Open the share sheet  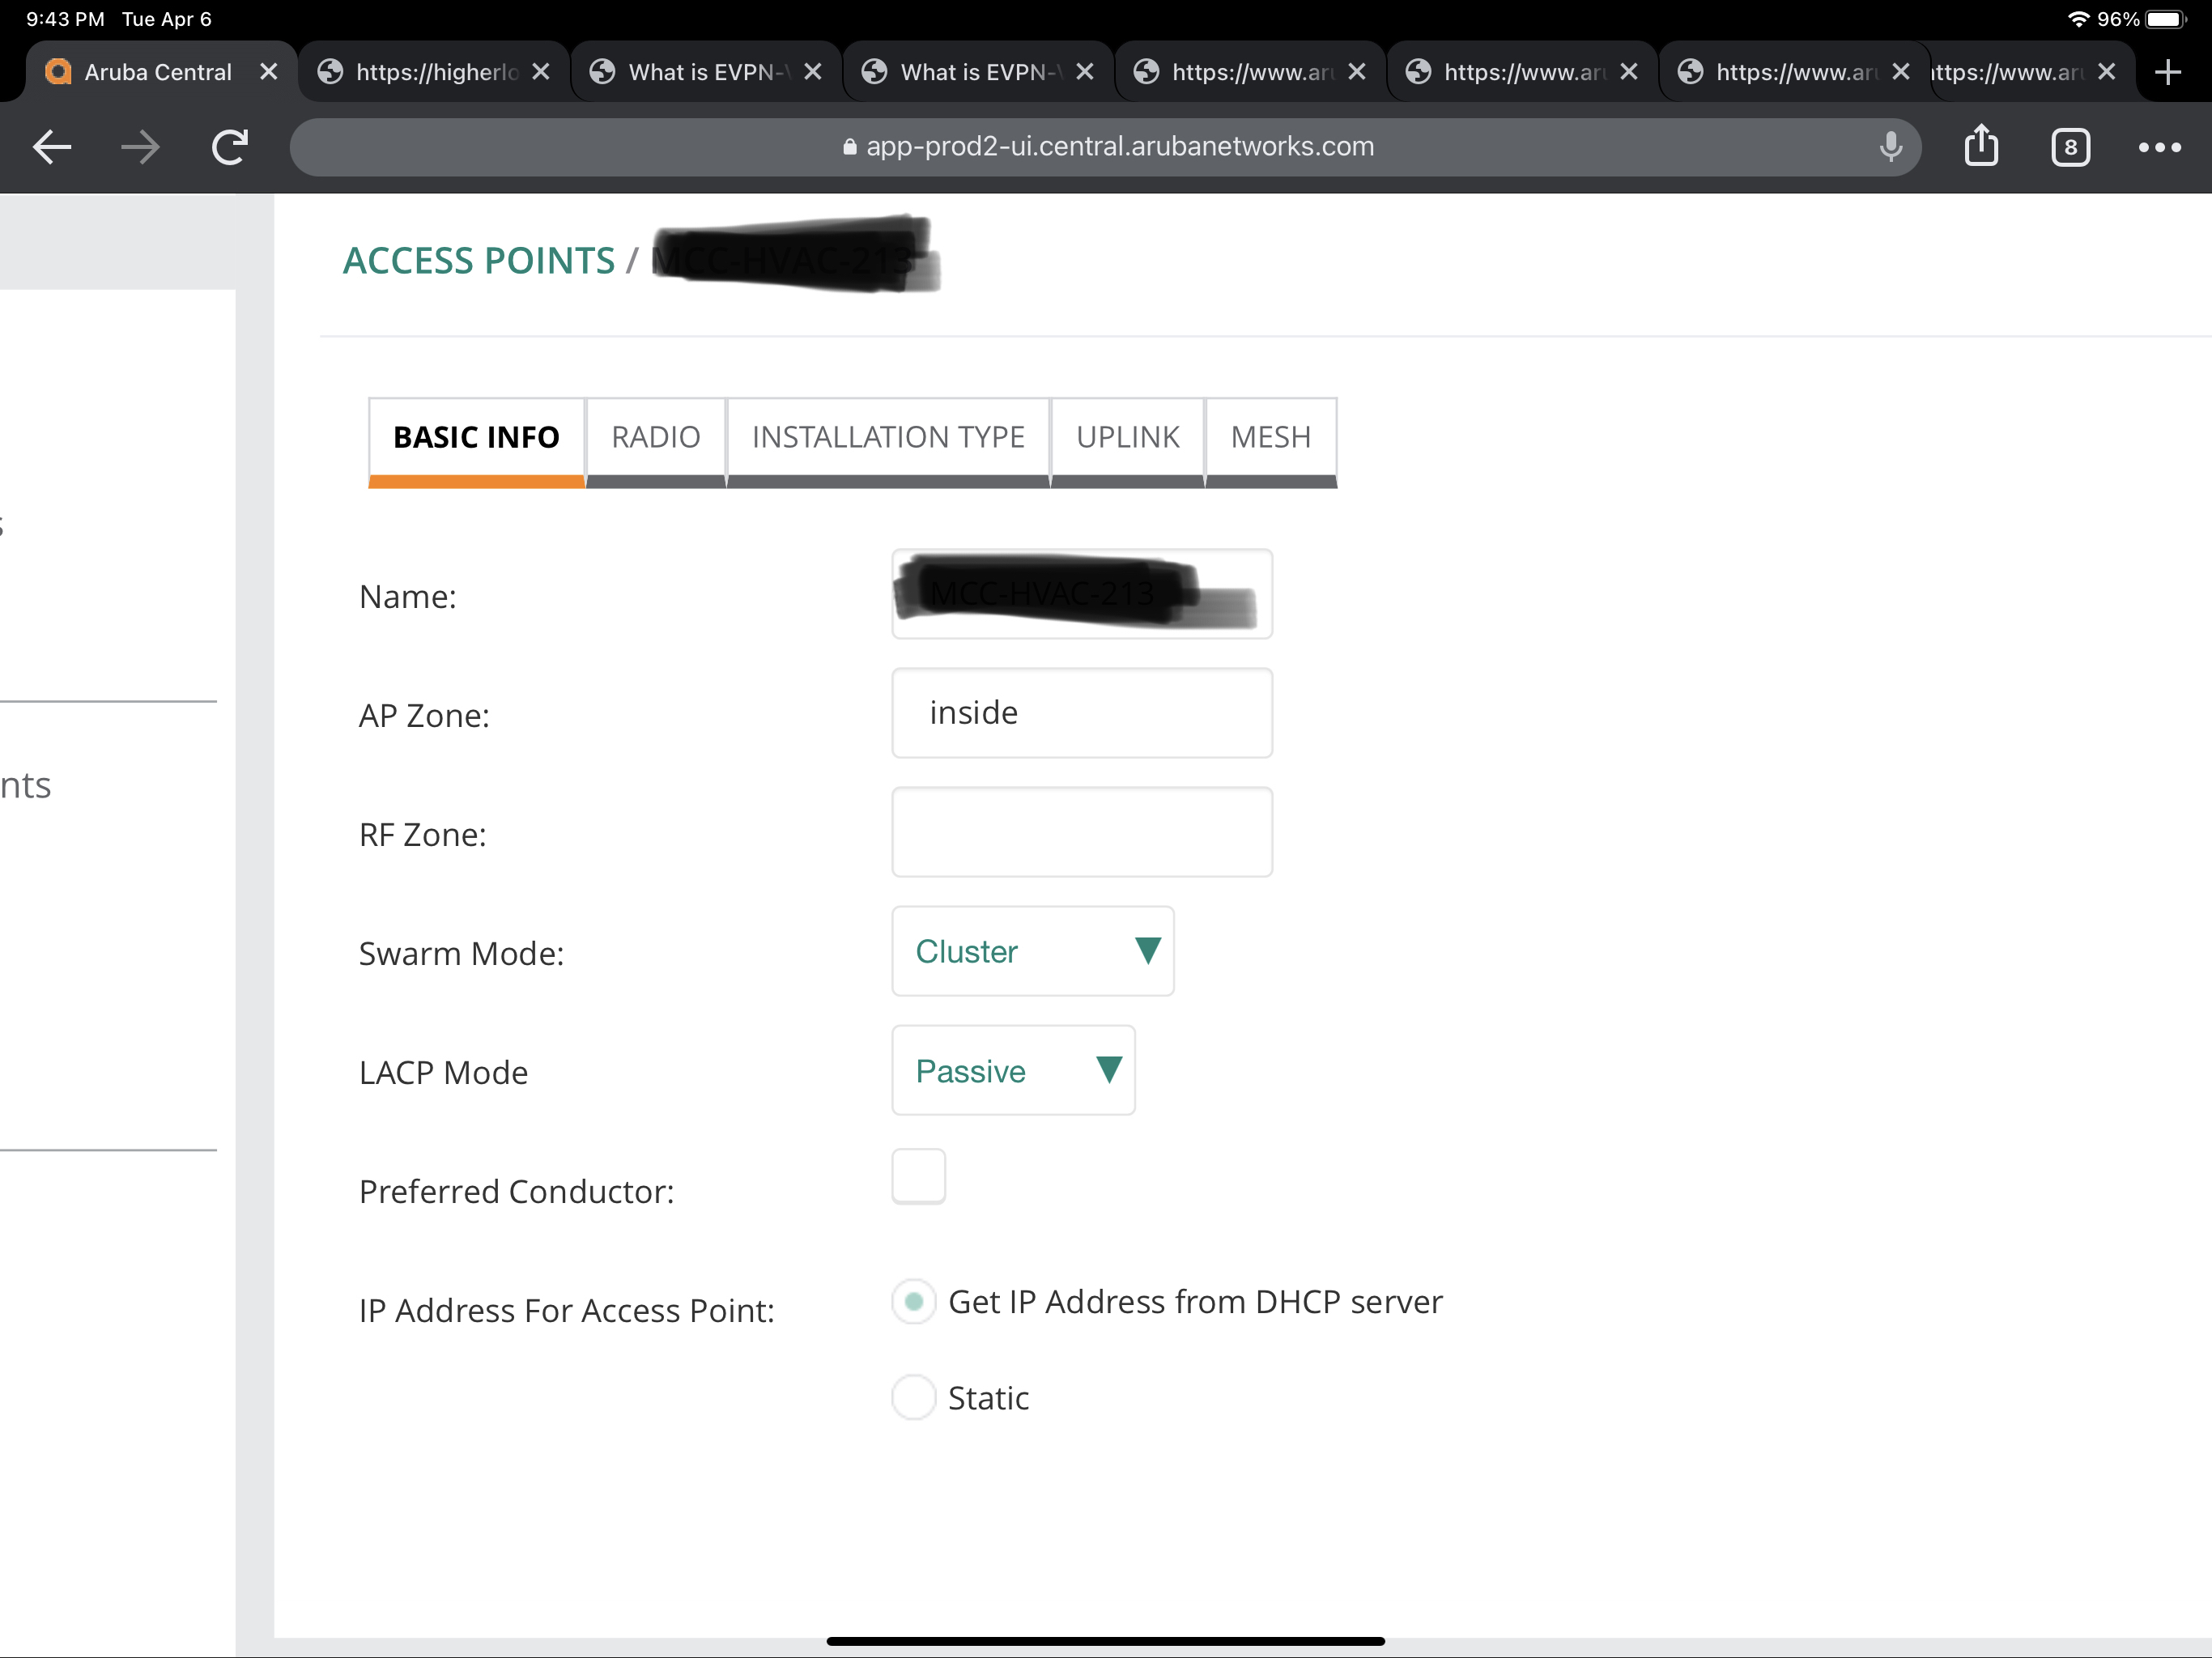1982,147
